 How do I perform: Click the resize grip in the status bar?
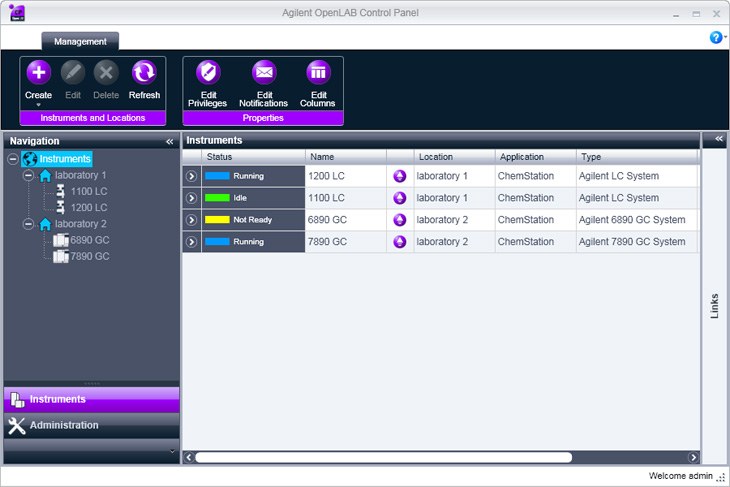(x=721, y=477)
